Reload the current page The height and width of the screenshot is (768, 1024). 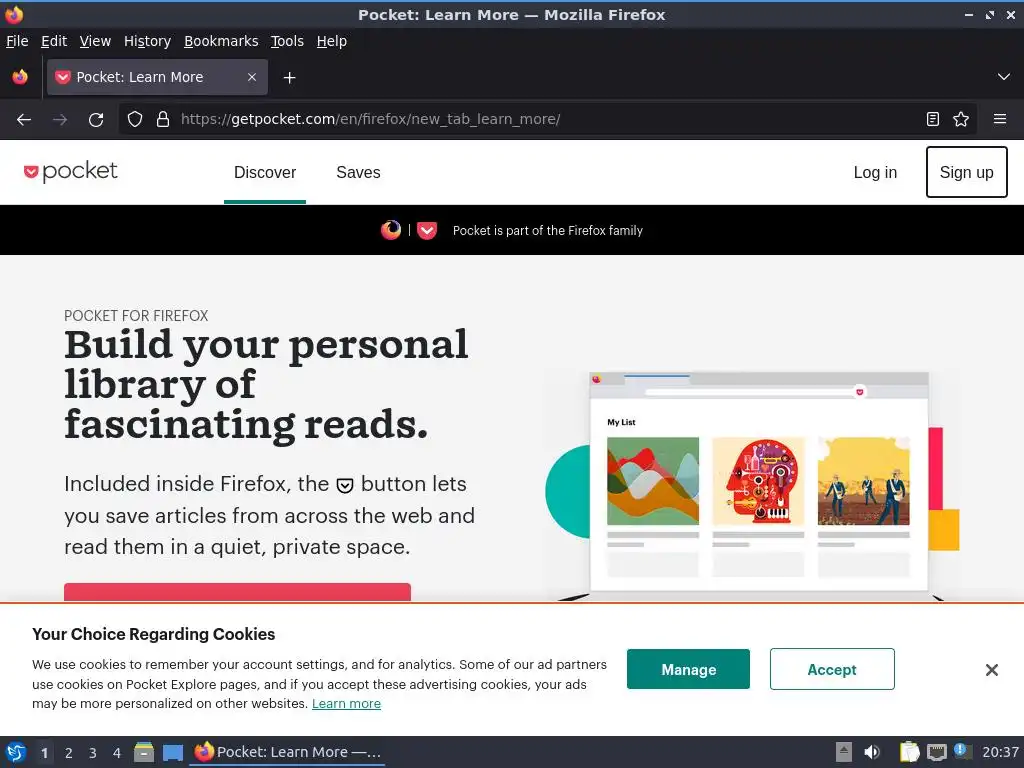(96, 120)
